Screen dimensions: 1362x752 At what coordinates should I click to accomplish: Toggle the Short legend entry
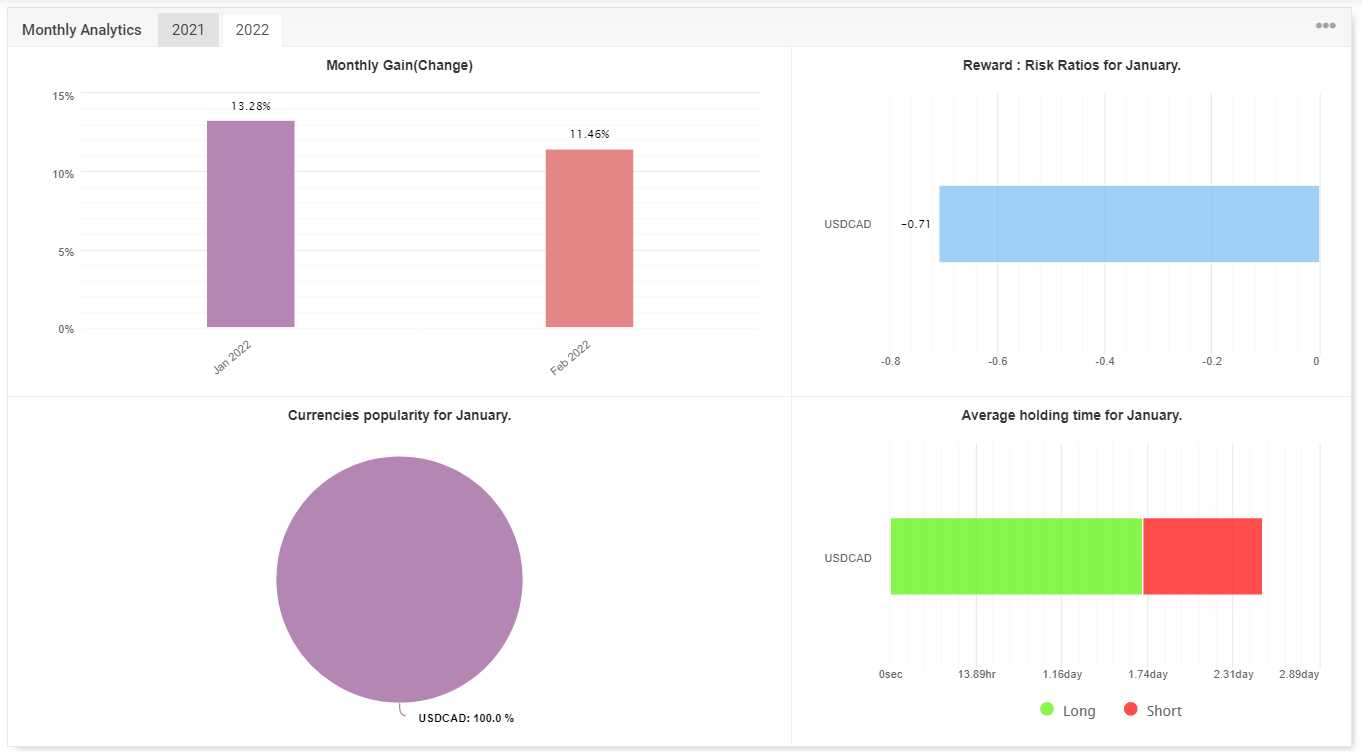click(x=1153, y=711)
